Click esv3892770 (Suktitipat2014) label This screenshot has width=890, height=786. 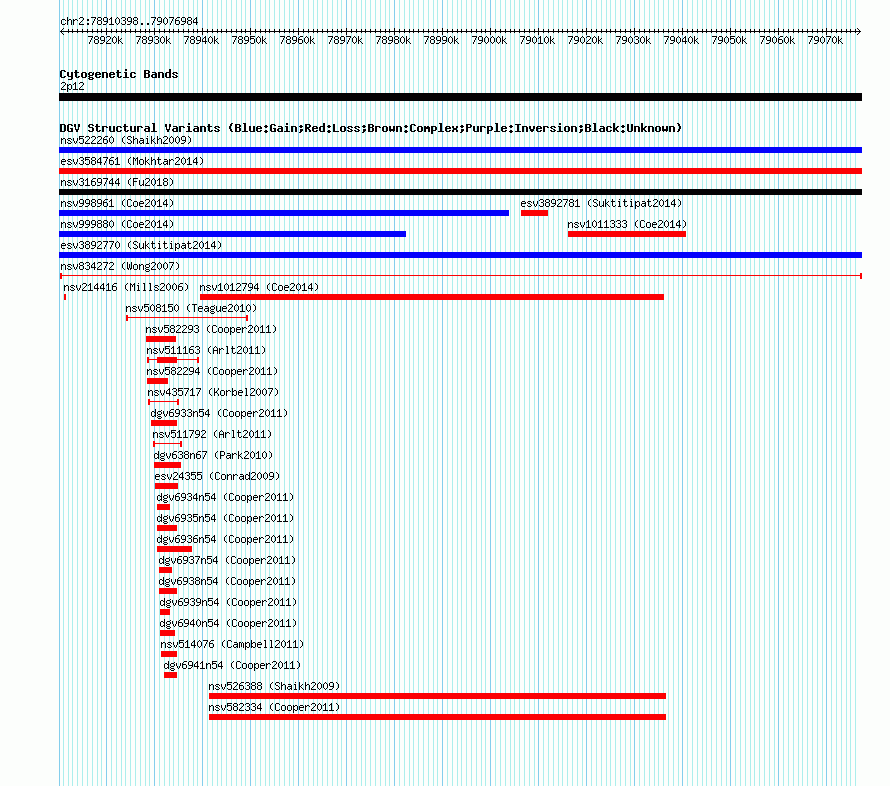click(141, 245)
